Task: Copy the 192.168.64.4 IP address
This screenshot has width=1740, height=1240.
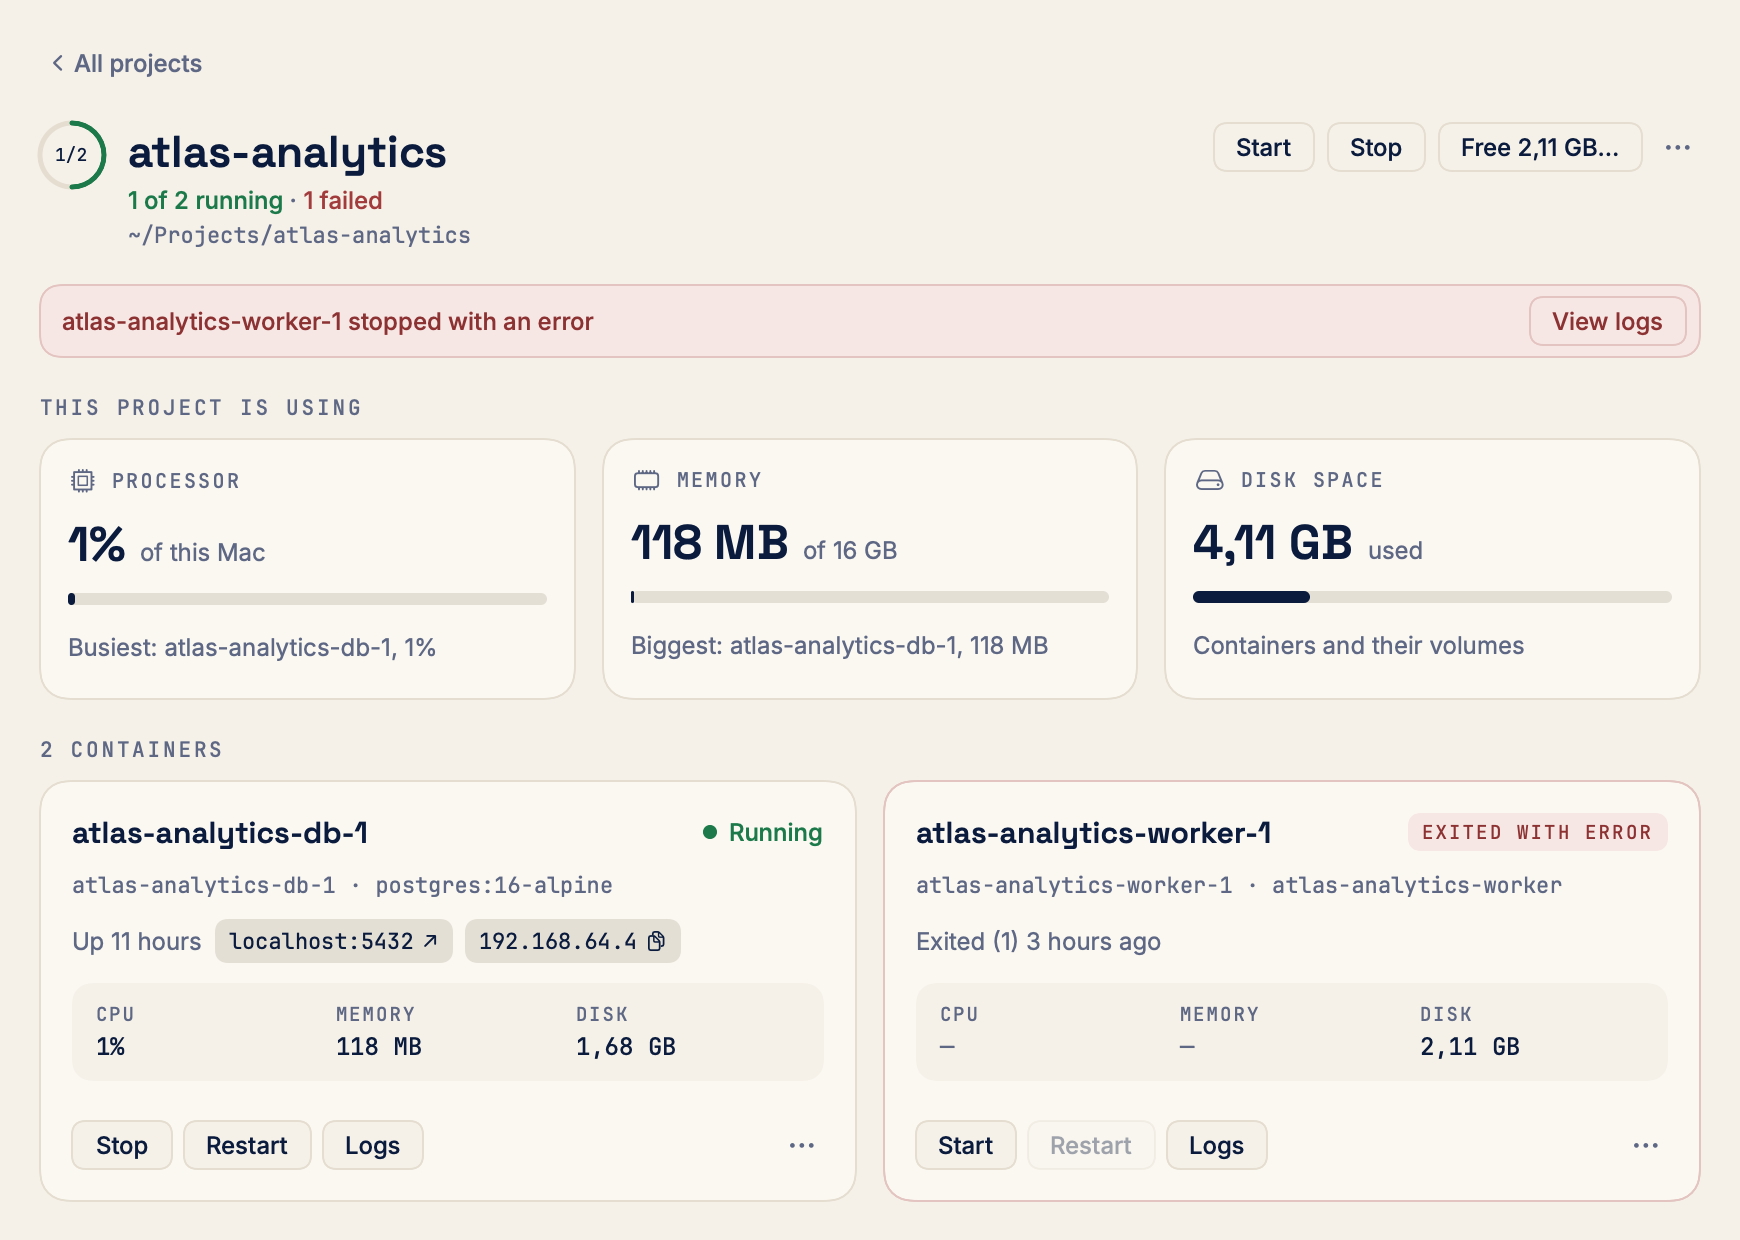Action: 572,941
